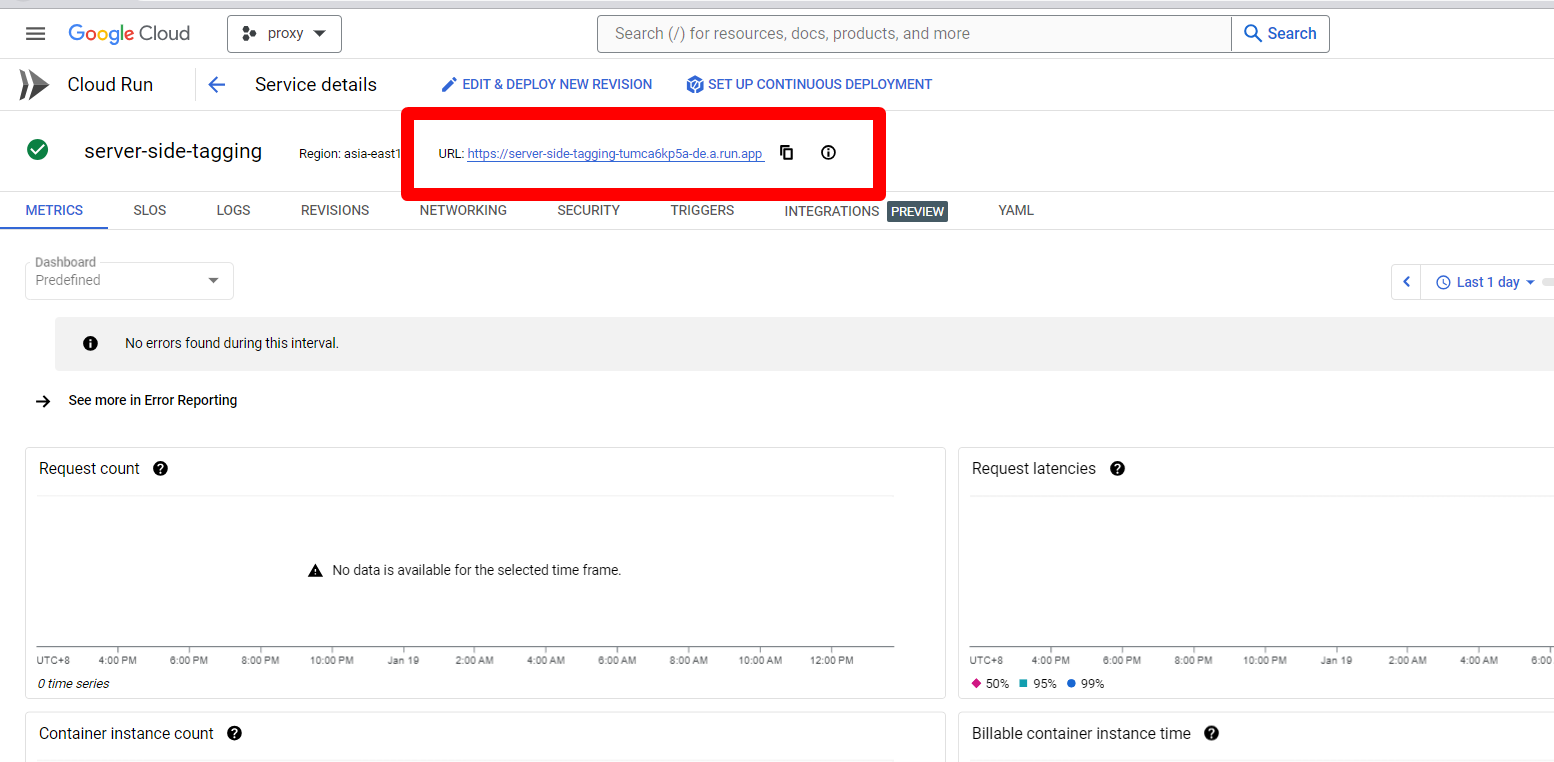The height and width of the screenshot is (762, 1554).
Task: Click the URL info icon
Action: (828, 153)
